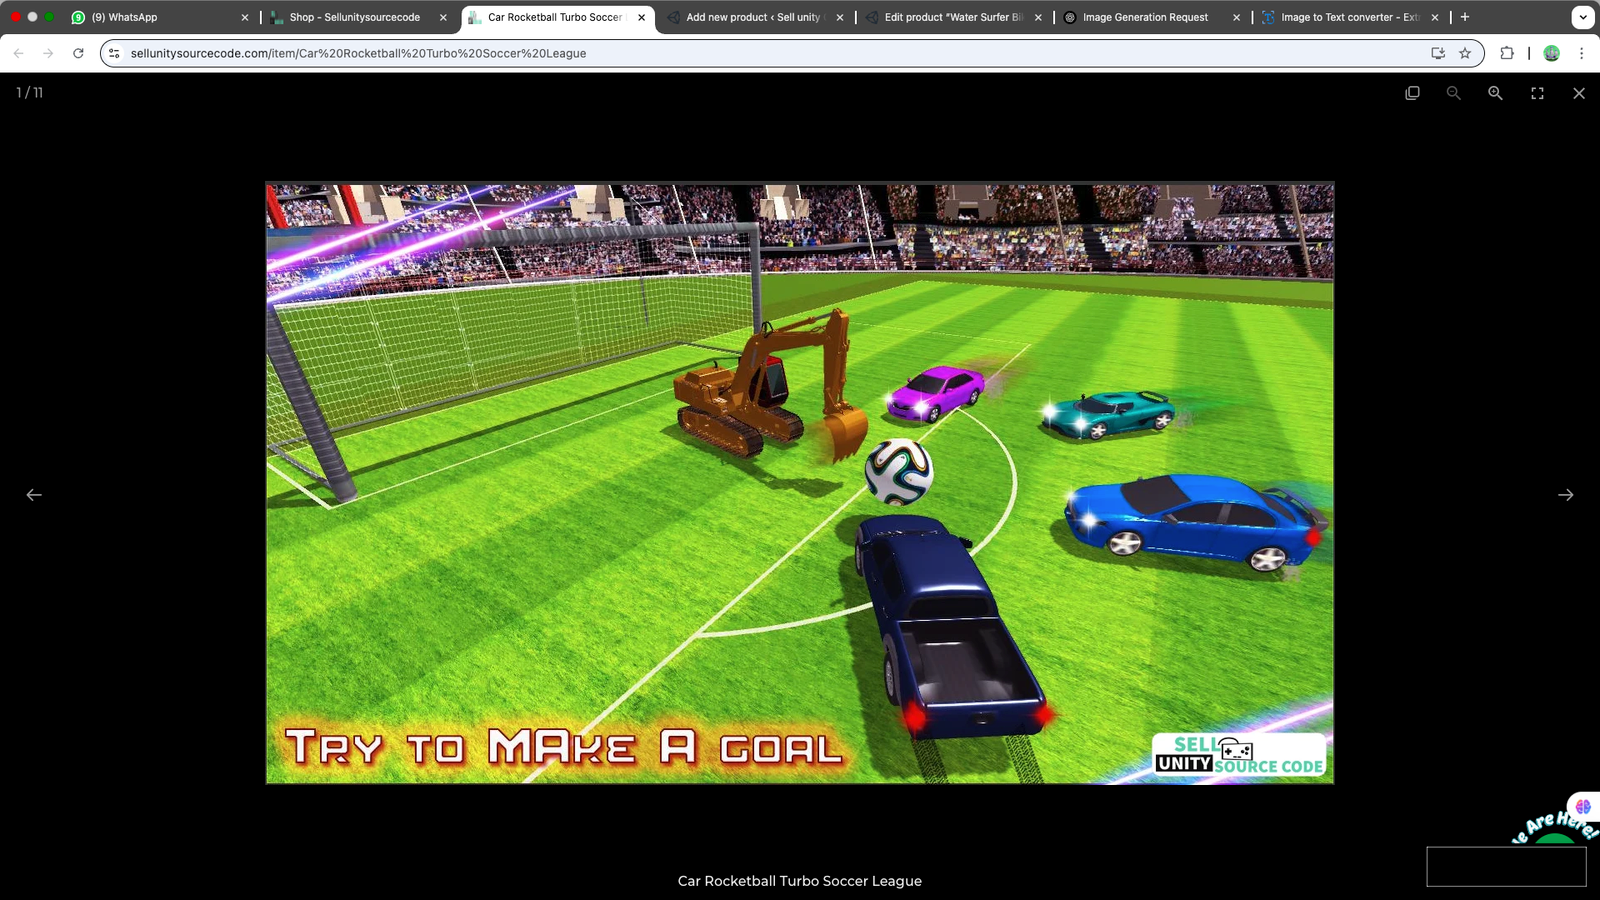Go forward in browser history
This screenshot has height=900, width=1600.
coord(48,53)
